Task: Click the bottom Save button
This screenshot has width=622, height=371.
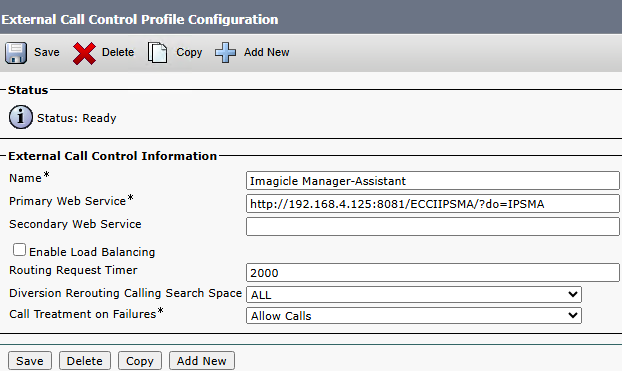Action: coord(30,361)
